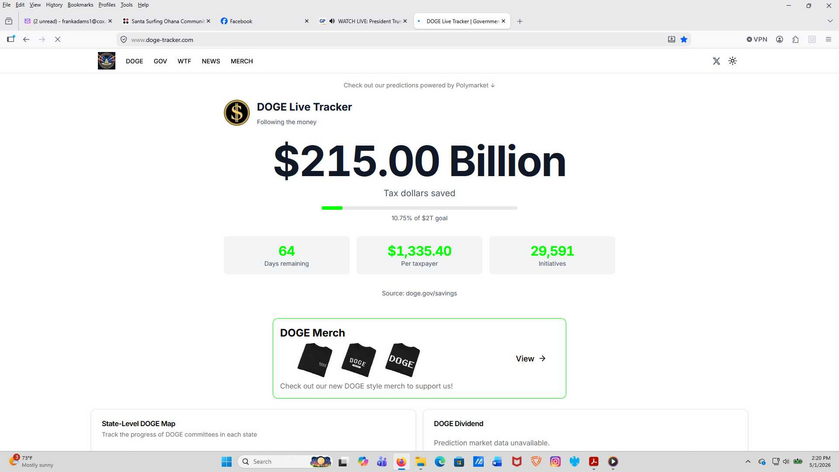The height and width of the screenshot is (472, 839).
Task: Click the State-Level DOGE Map heading
Action: click(139, 423)
